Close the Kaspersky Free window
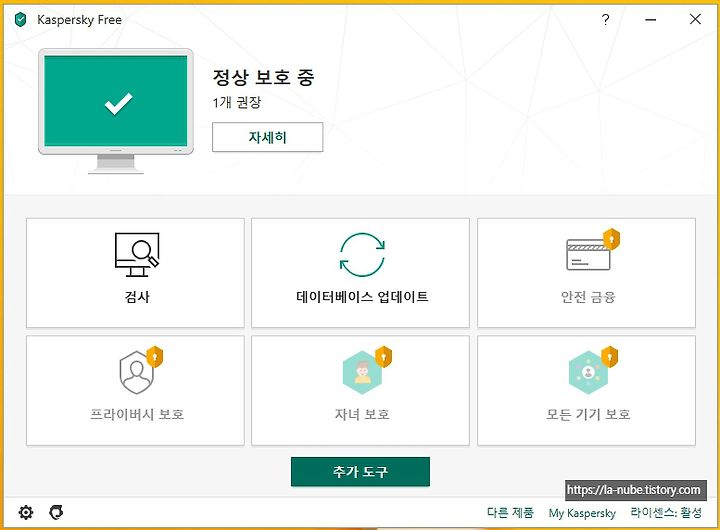Viewport: 720px width, 530px height. point(695,19)
